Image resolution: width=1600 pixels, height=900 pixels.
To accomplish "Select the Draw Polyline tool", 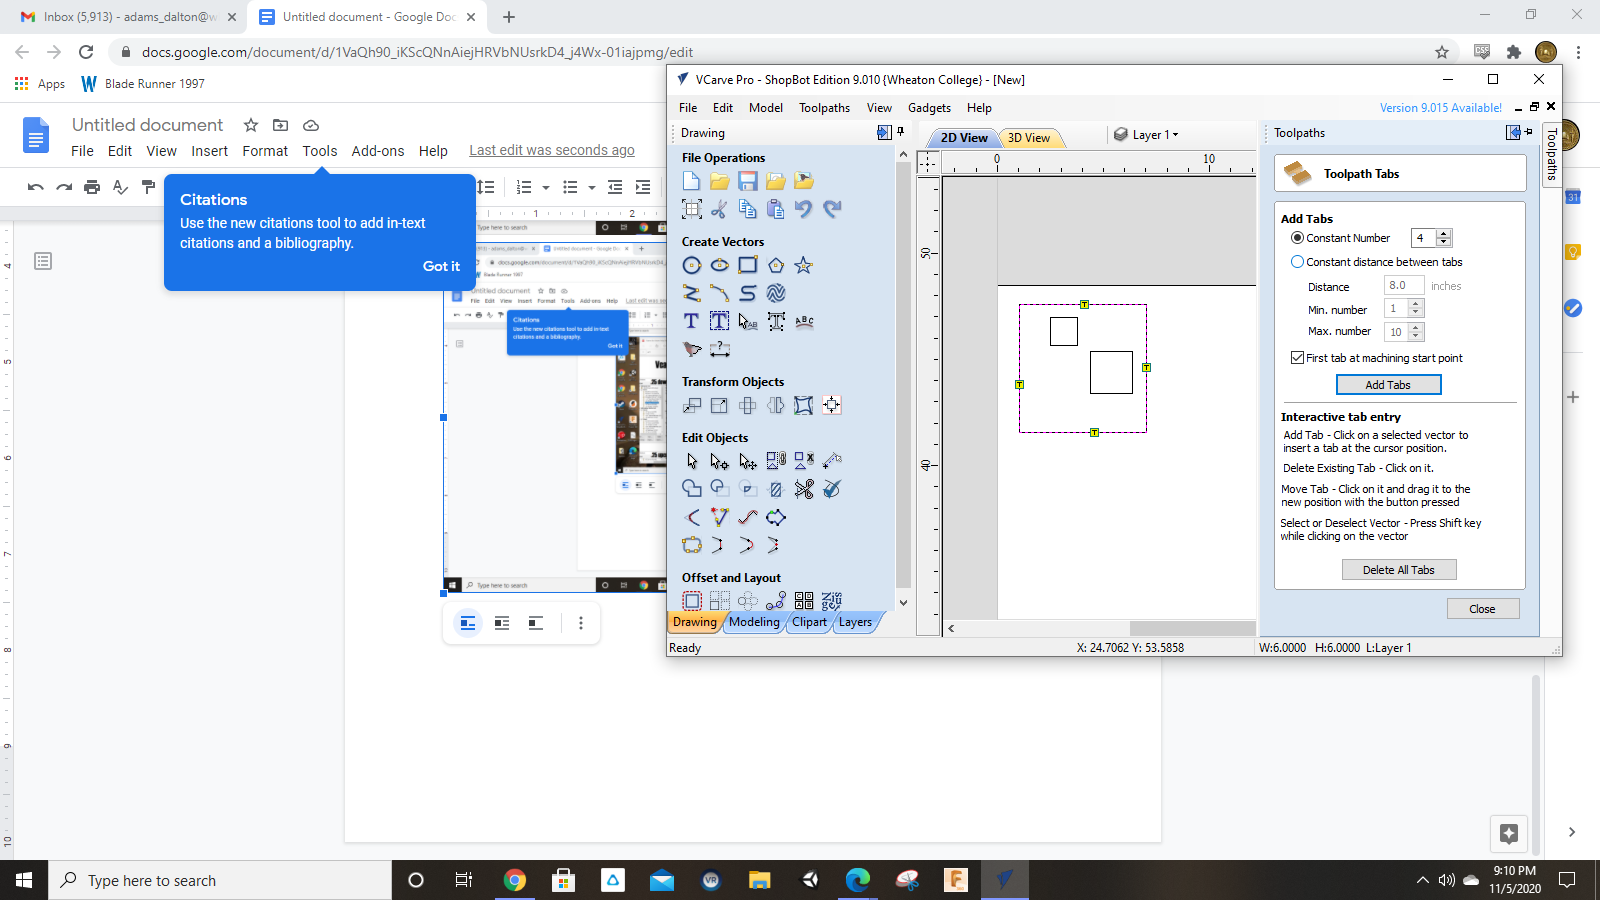I will coord(691,293).
